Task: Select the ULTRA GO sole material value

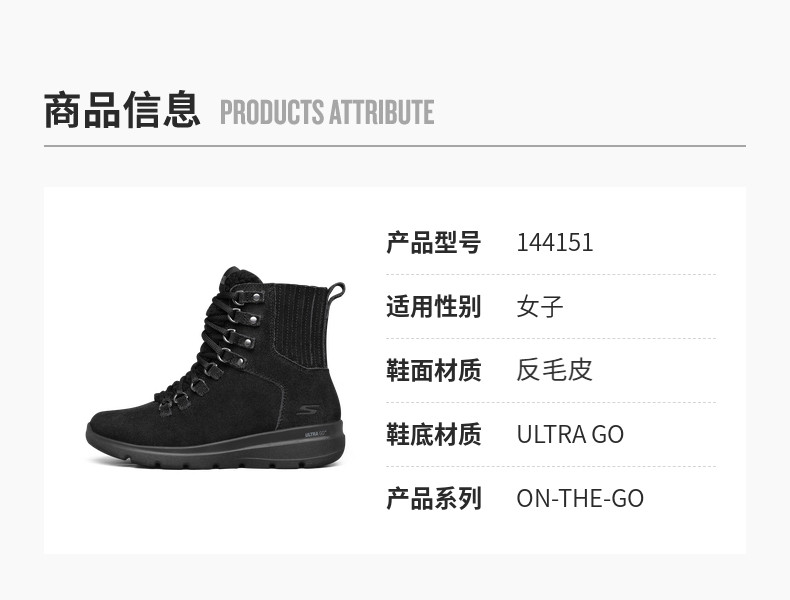Action: (x=570, y=435)
